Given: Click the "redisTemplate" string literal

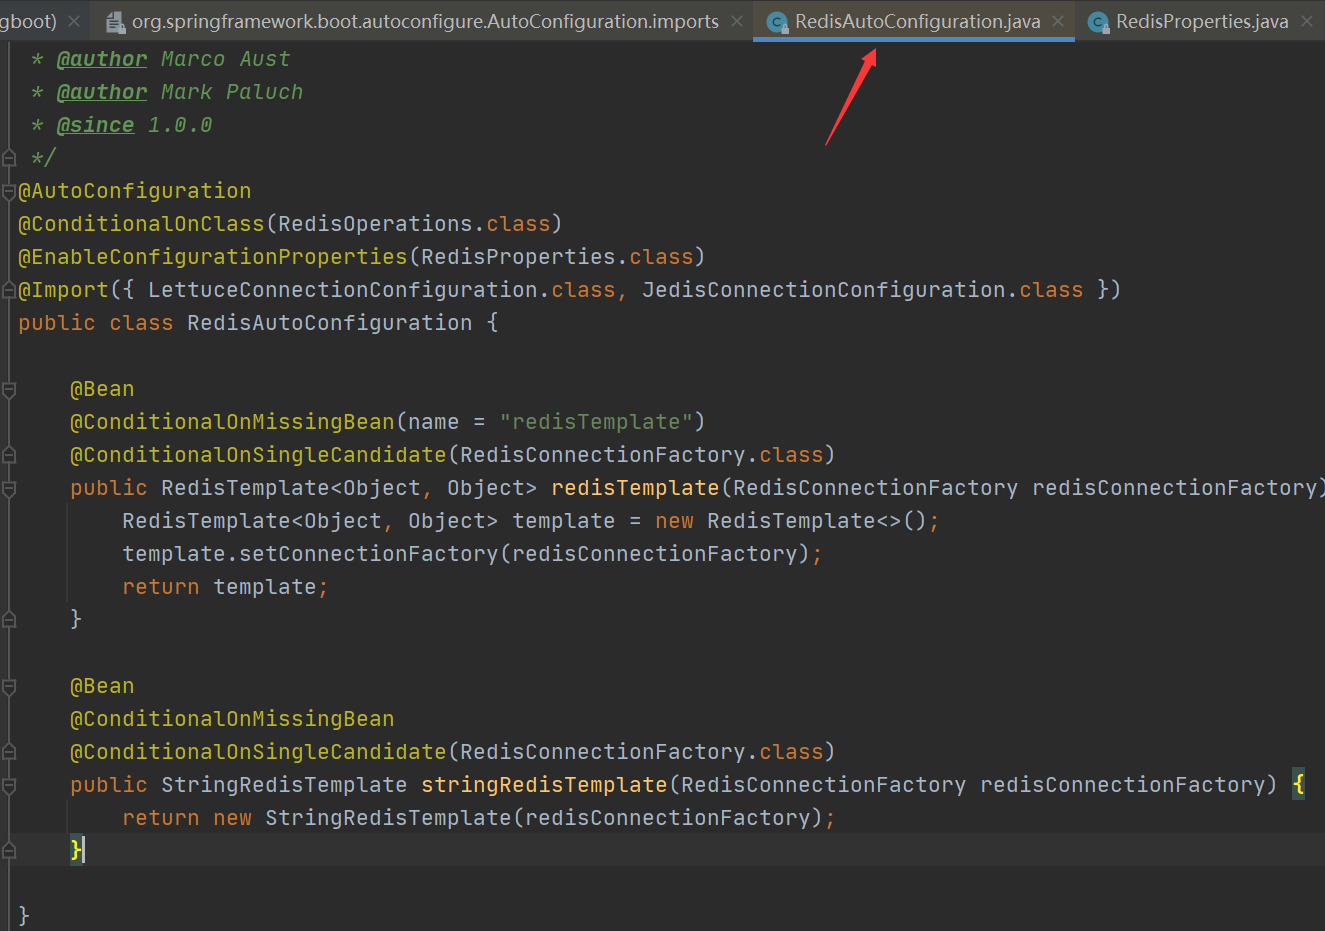Looking at the screenshot, I should tap(596, 422).
